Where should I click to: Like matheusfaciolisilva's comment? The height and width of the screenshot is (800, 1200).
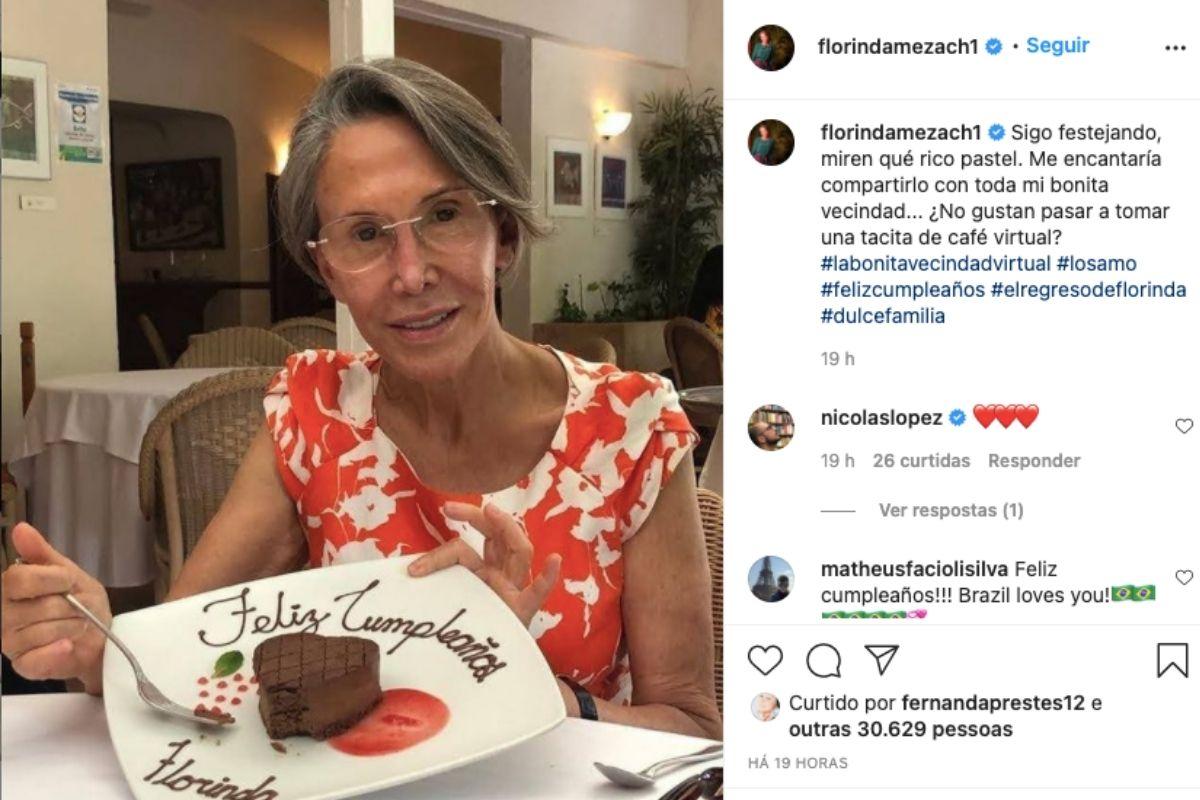click(1184, 577)
